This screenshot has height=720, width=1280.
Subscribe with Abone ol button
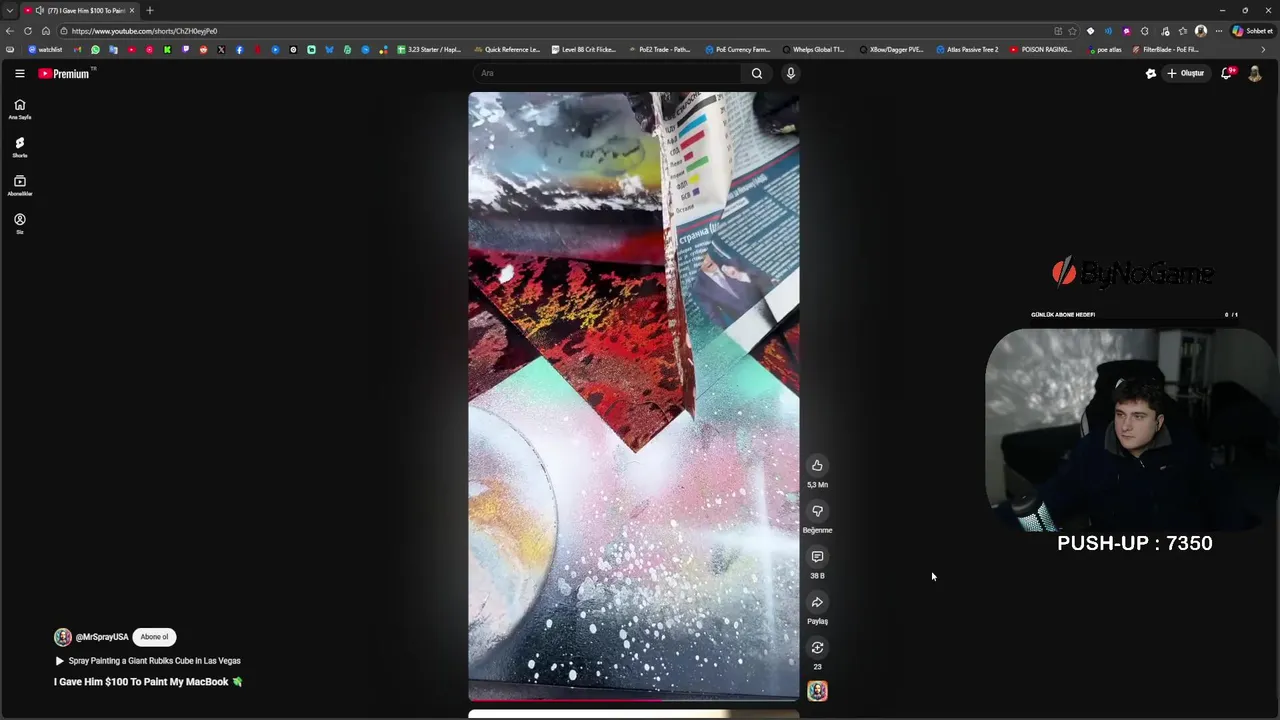click(x=154, y=637)
